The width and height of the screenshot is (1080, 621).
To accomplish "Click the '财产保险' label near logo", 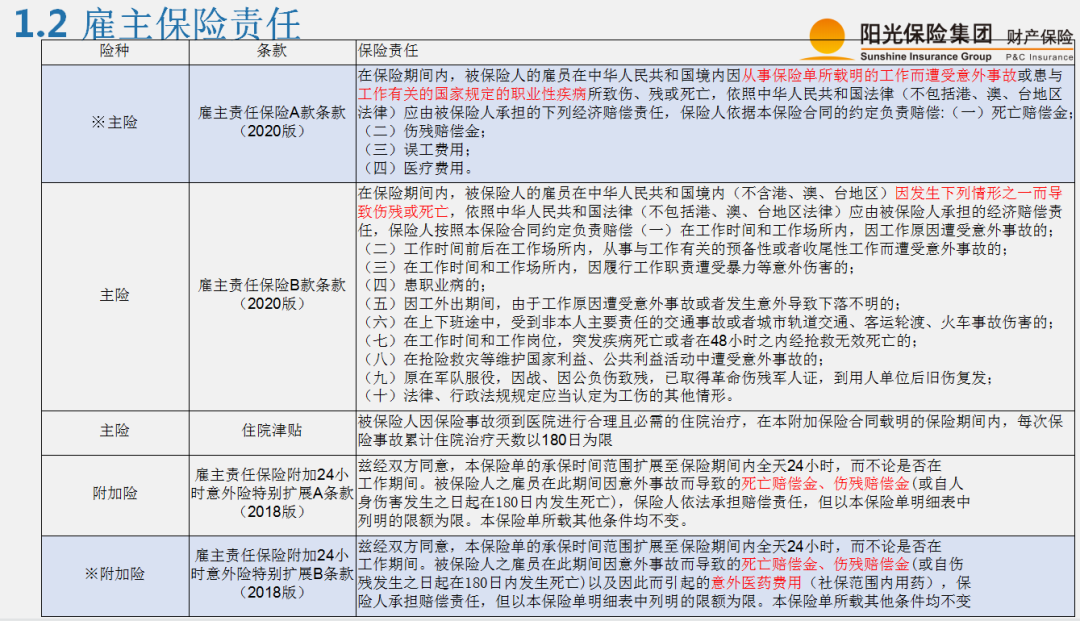I will [1039, 37].
